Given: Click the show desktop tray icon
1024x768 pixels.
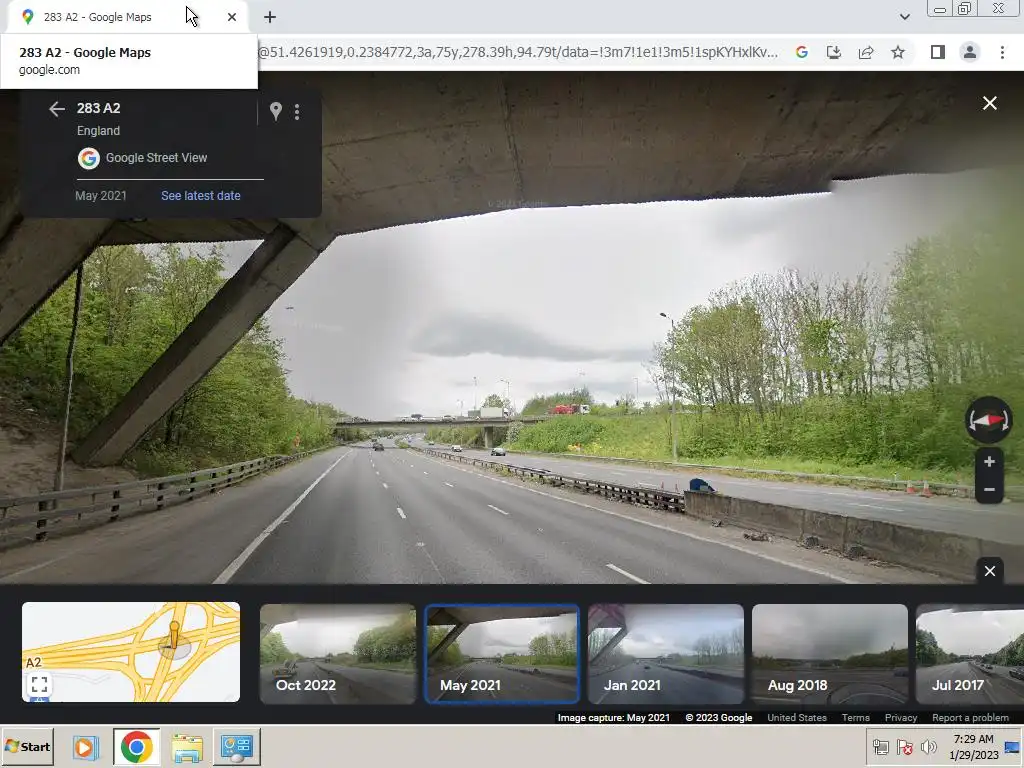Looking at the screenshot, I should click(x=1013, y=747).
